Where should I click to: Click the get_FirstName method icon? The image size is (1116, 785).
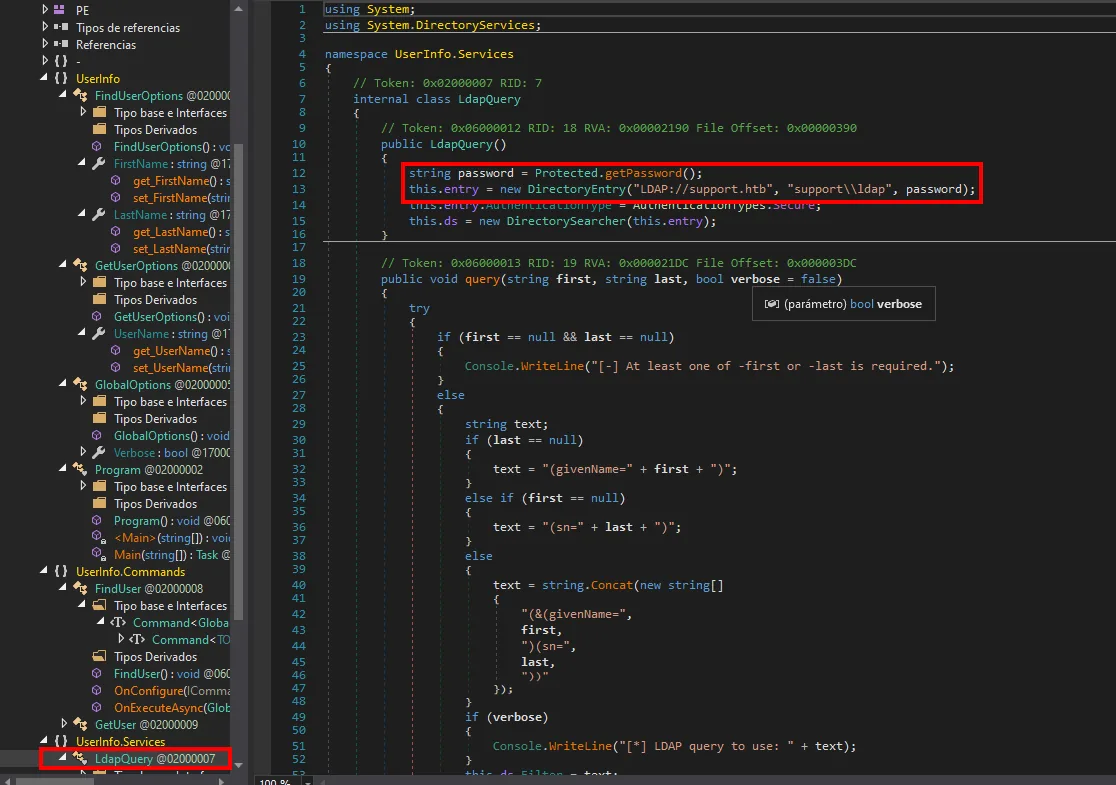[116, 180]
